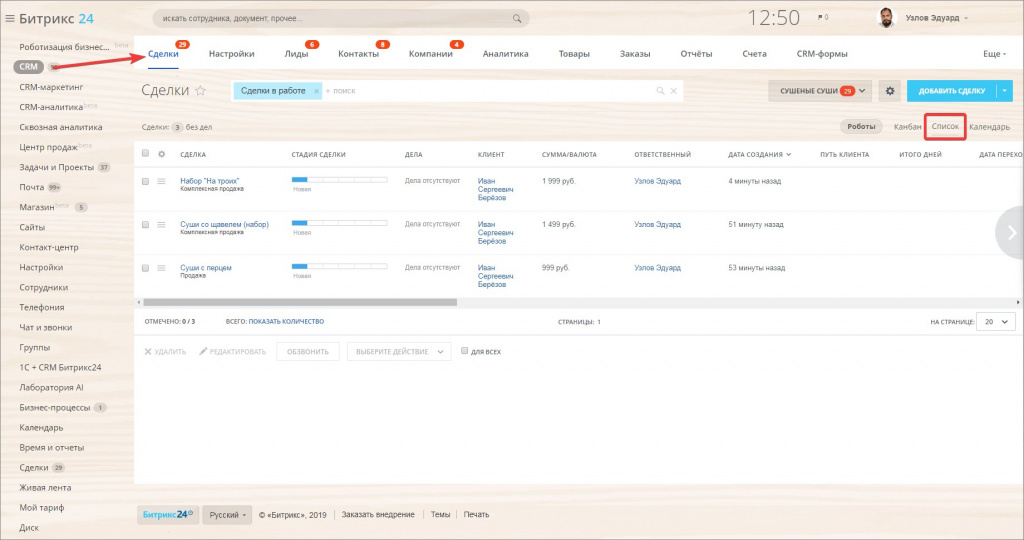1024x540 pixels.
Task: Focus the global search field
Action: pos(341,18)
